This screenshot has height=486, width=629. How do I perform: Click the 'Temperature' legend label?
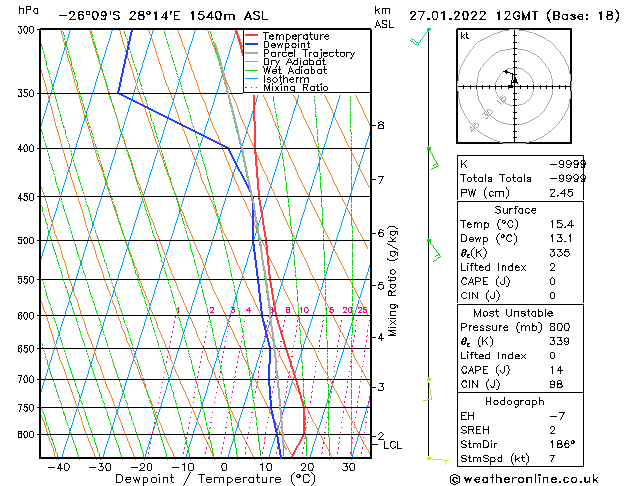(296, 36)
